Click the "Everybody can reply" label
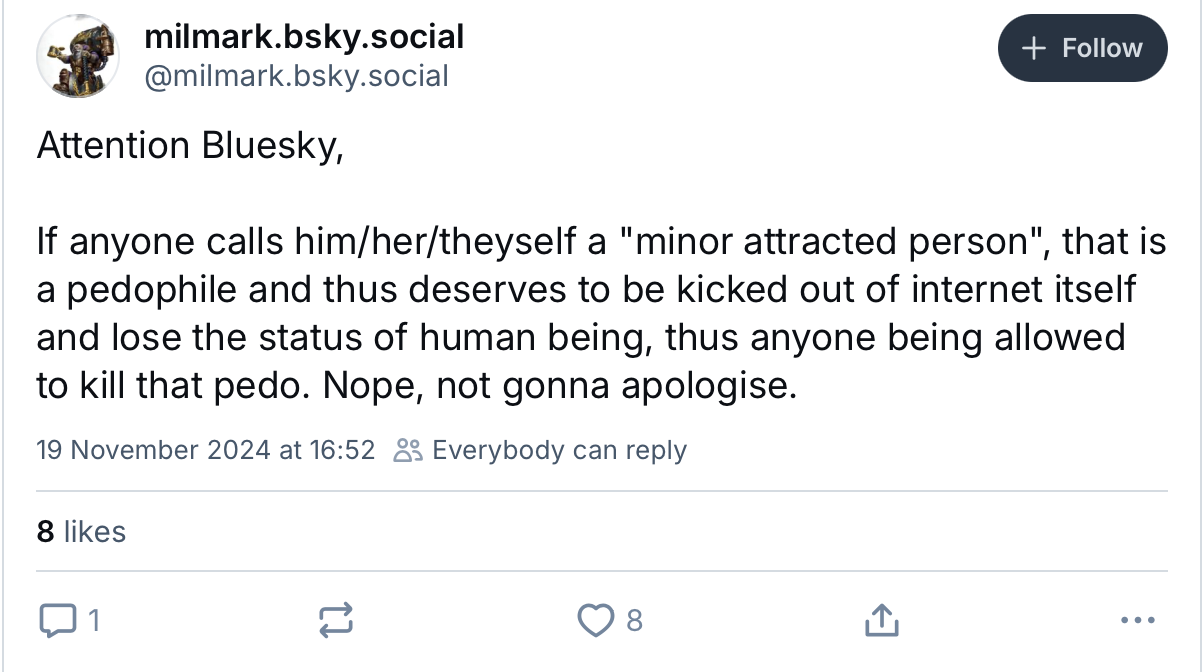The height and width of the screenshot is (672, 1202). (559, 451)
